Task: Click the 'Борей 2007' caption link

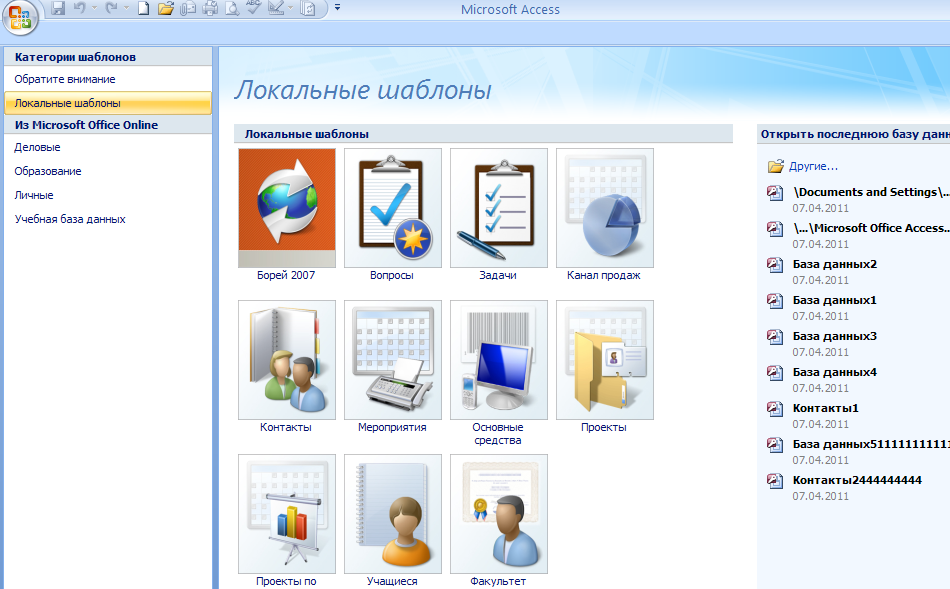Action: (x=286, y=275)
